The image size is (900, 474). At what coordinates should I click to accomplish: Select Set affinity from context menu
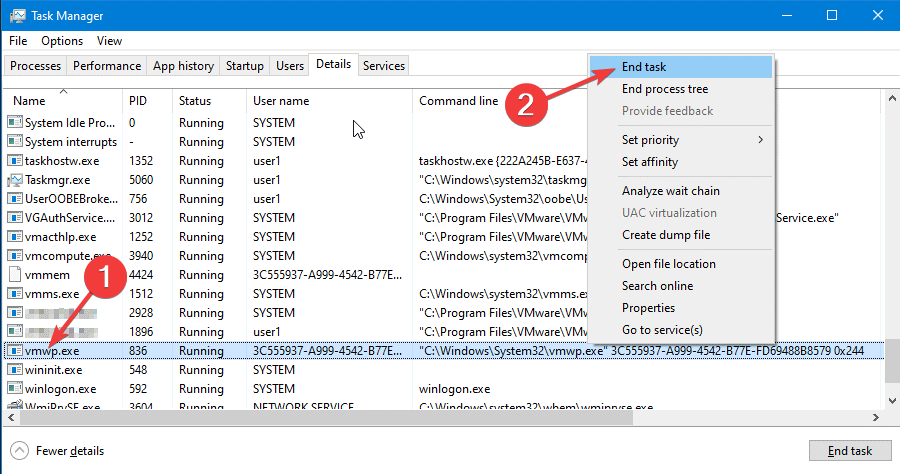click(x=681, y=162)
